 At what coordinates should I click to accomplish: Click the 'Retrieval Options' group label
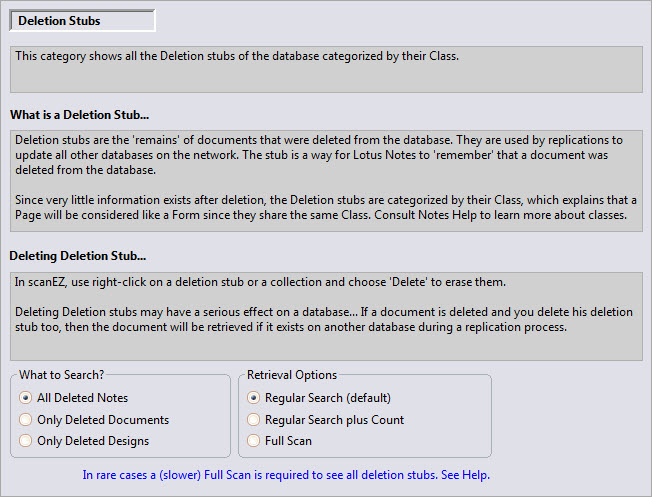[290, 375]
